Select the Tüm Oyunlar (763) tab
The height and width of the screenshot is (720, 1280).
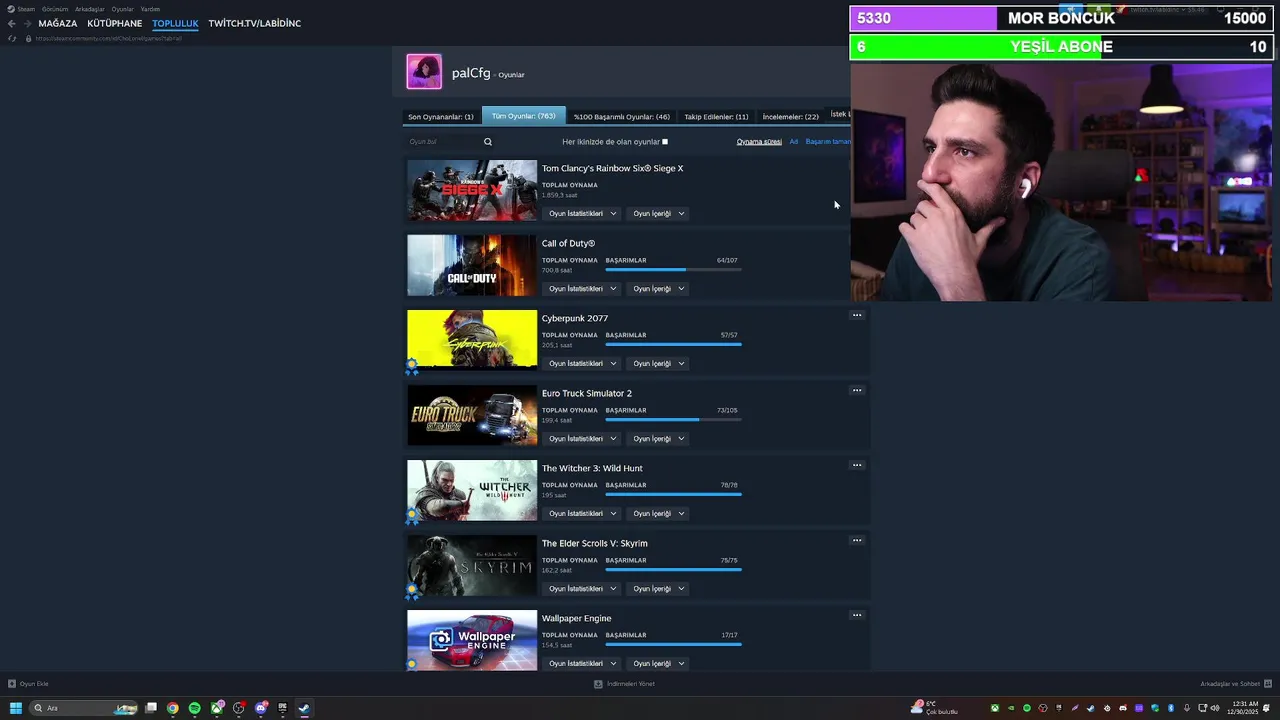(x=523, y=116)
